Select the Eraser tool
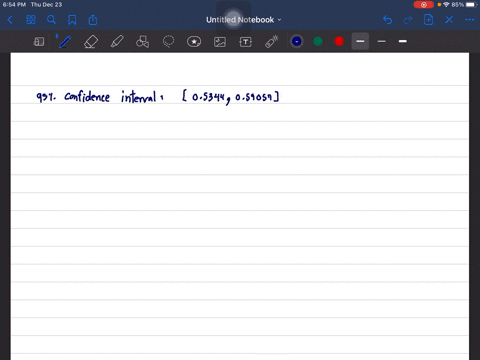Image resolution: width=480 pixels, height=360 pixels. [91, 42]
